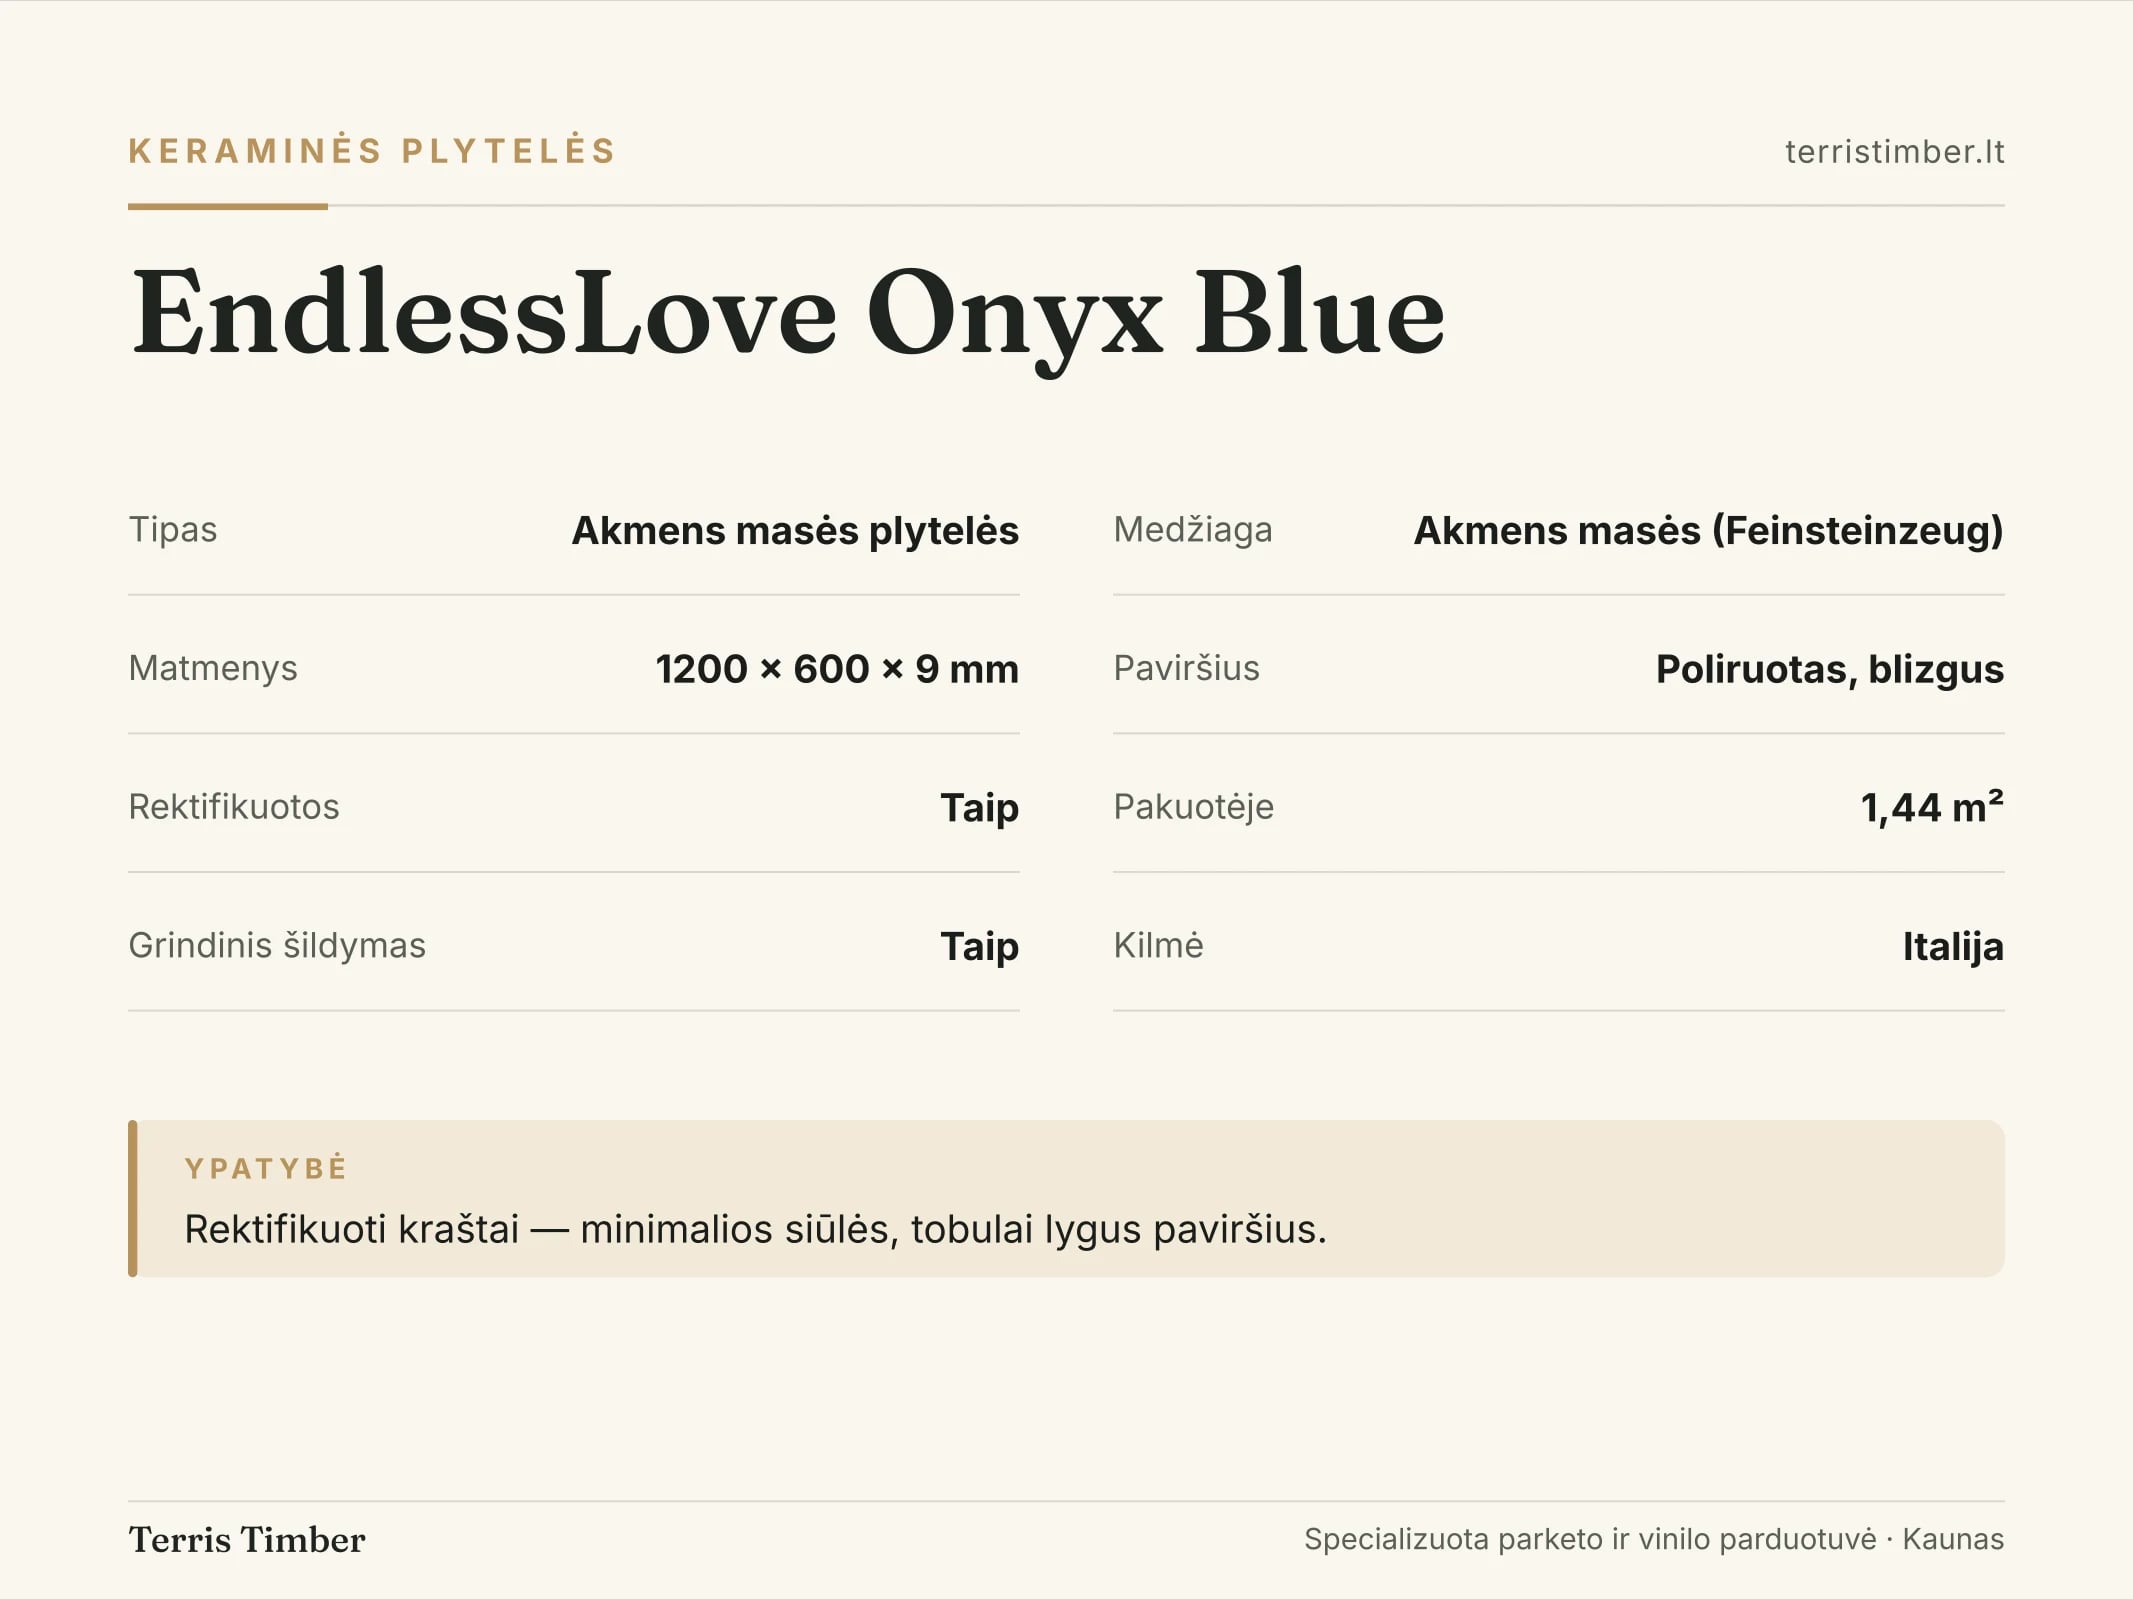Screen dimensions: 2133x1600
Task: Click the Ypatybė callout heading
Action: (x=266, y=1168)
